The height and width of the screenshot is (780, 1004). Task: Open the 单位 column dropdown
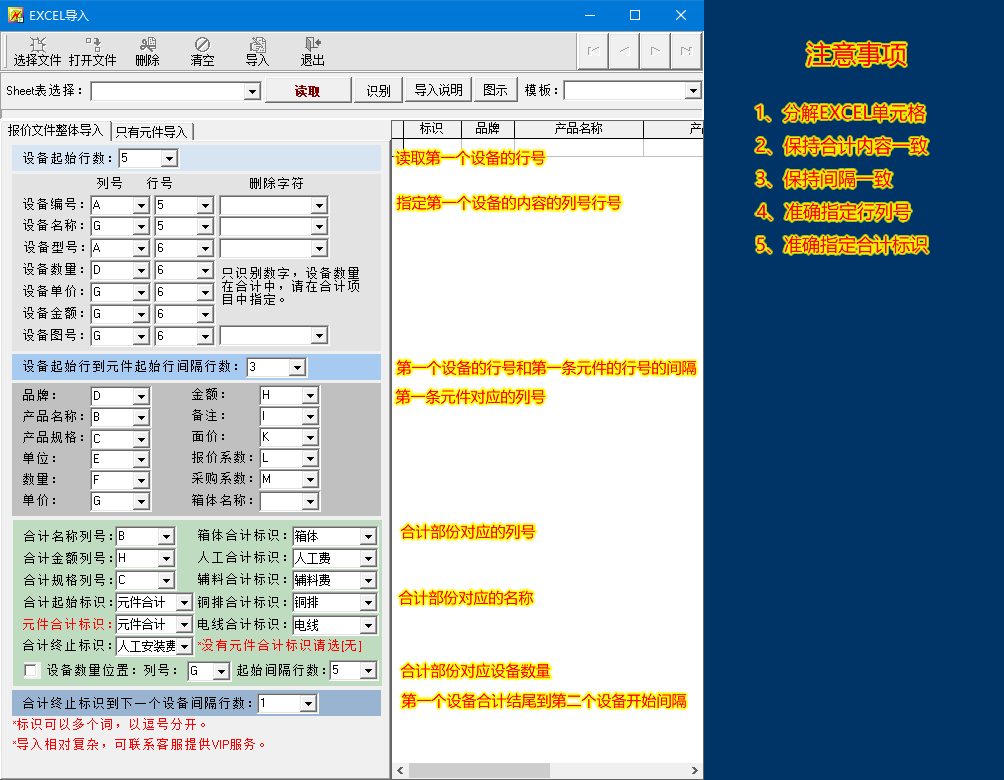[x=142, y=459]
